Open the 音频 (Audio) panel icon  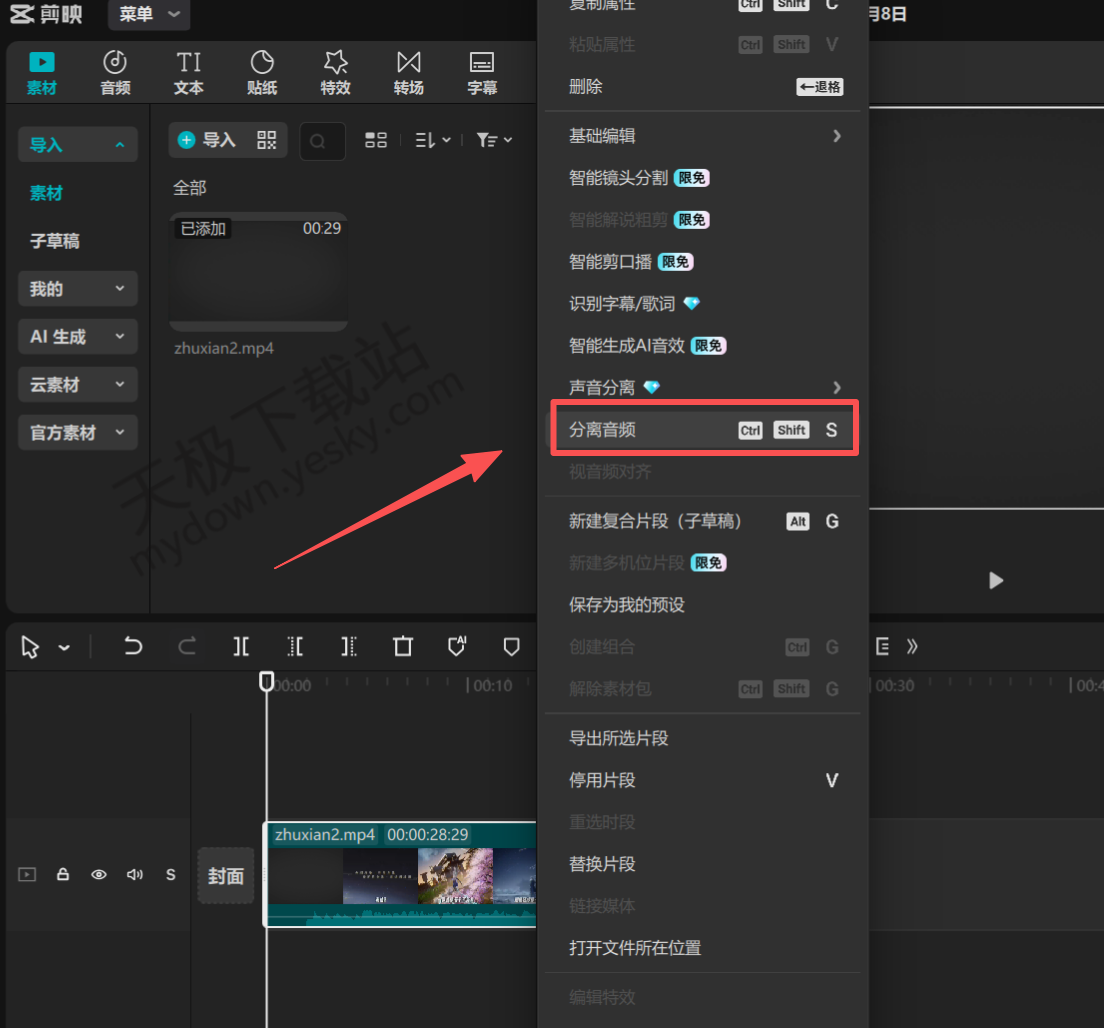(115, 72)
